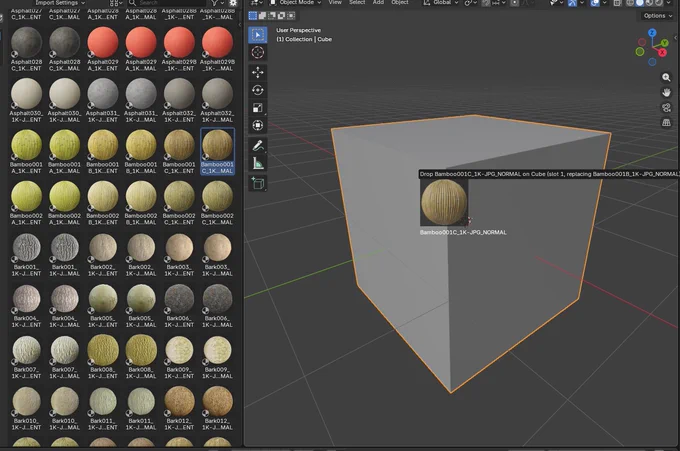The width and height of the screenshot is (680, 451).
Task: Select Bark001_ 1K-J...ENT gray material
Action: 26,254
